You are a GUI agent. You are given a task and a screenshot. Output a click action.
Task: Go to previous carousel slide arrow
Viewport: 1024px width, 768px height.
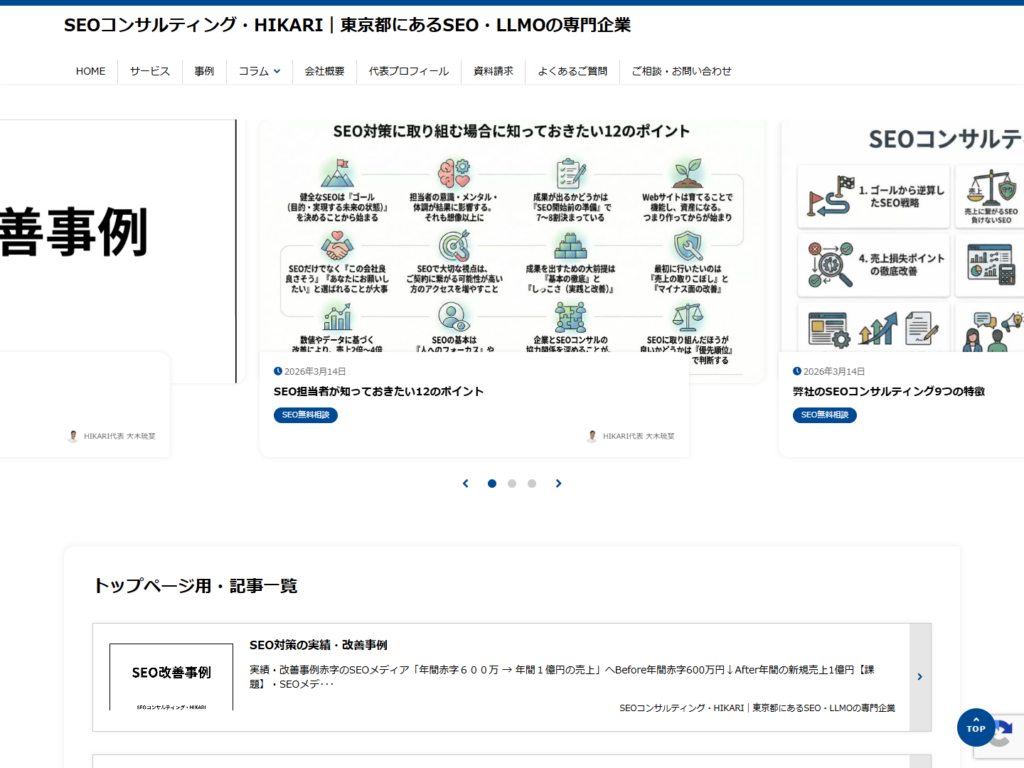465,484
